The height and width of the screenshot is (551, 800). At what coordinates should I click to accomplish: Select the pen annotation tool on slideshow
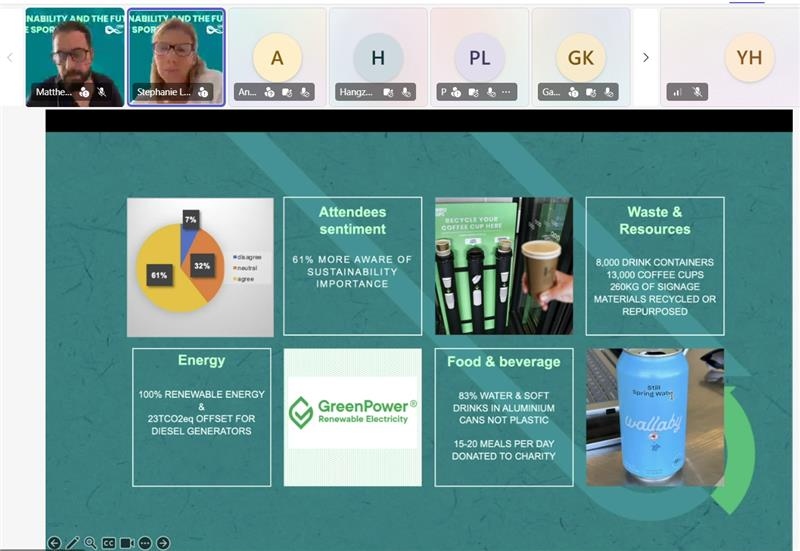tap(72, 543)
